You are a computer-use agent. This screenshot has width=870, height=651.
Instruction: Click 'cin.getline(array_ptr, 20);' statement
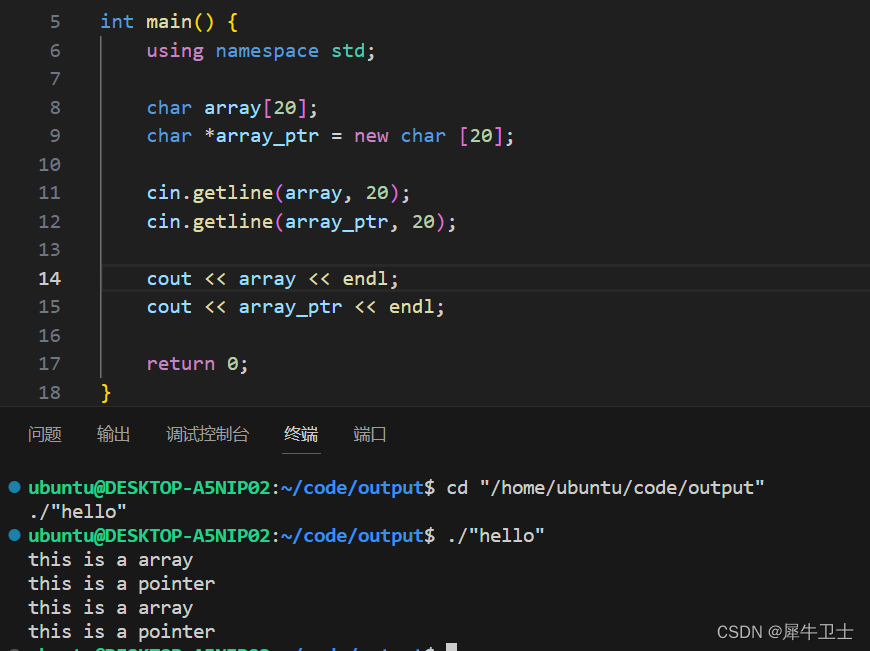[301, 221]
